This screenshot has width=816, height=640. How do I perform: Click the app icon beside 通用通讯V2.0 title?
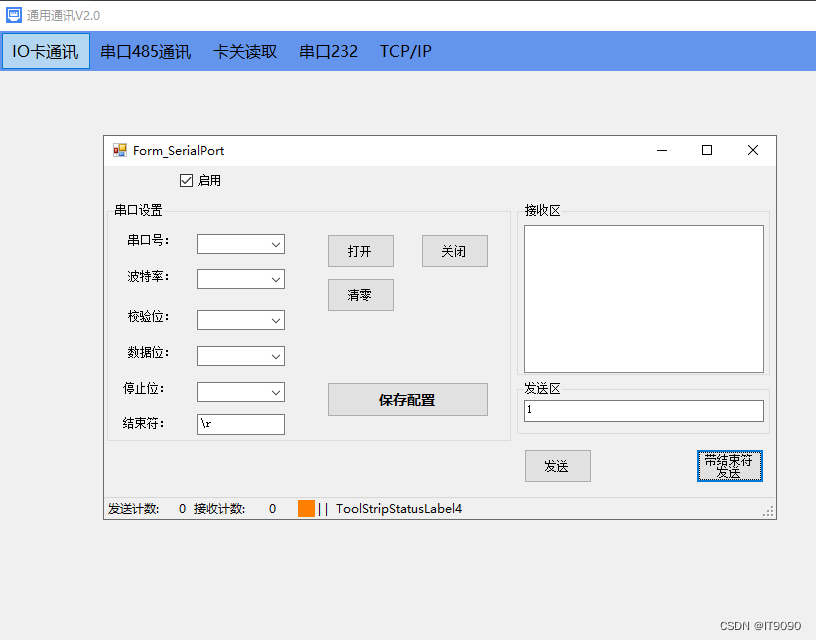[14, 15]
